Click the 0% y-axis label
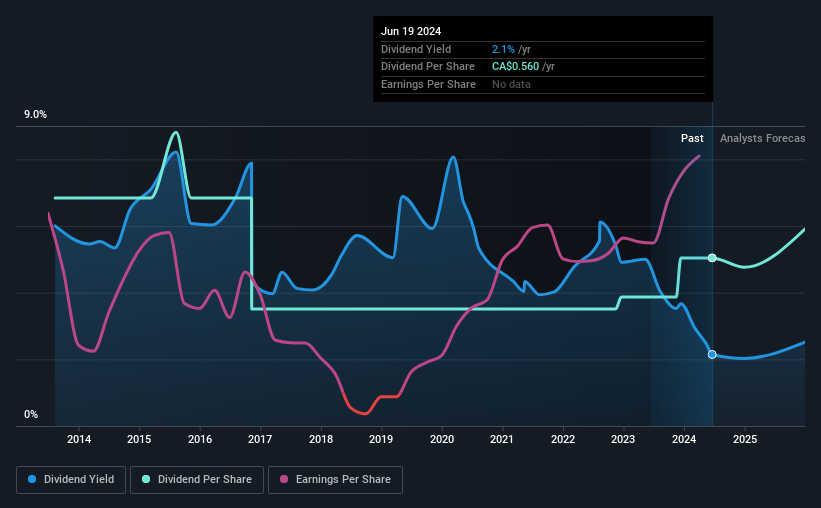This screenshot has width=821, height=508. pyautogui.click(x=31, y=414)
